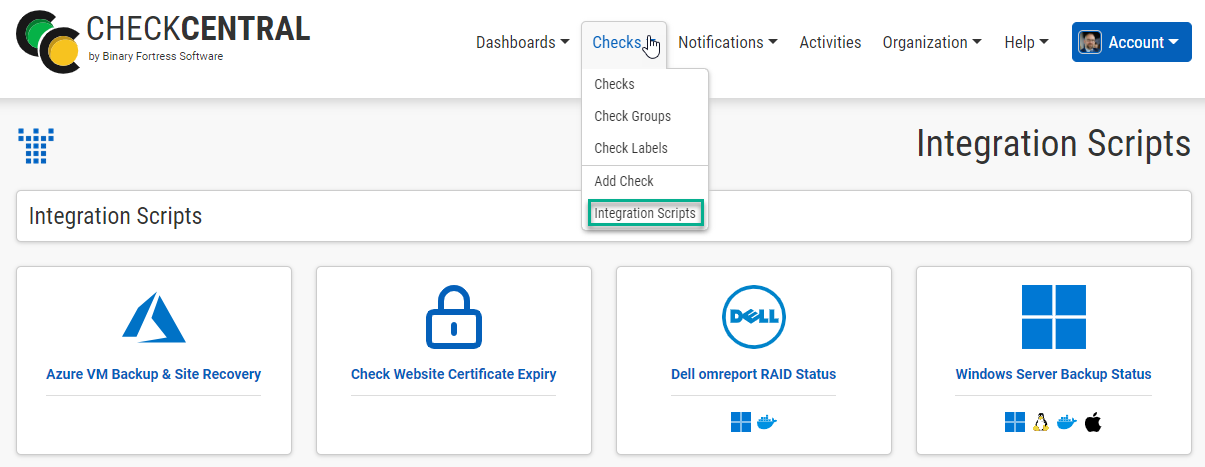Open the Notifications dropdown menu
This screenshot has height=467, width=1205.
tap(728, 42)
